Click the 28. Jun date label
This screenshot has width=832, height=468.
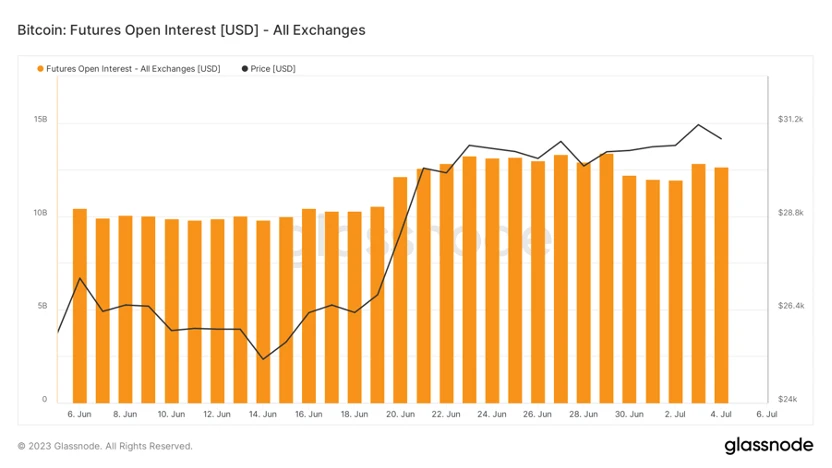click(583, 413)
